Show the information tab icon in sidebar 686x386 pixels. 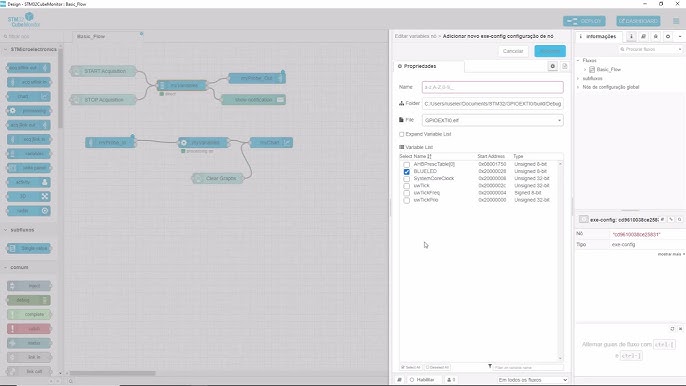[631, 36]
